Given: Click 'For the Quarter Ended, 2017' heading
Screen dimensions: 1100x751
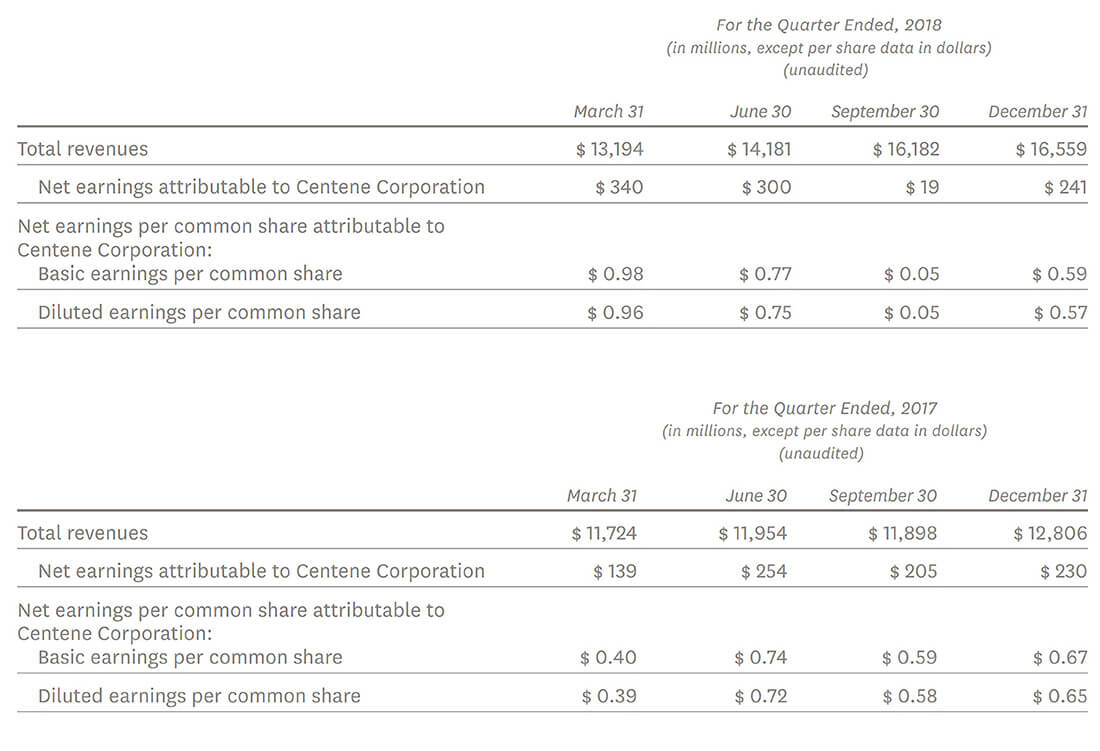Looking at the screenshot, I should [825, 408].
